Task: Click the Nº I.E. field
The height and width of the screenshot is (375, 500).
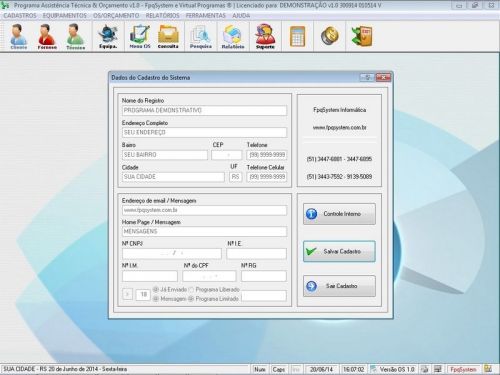Action: [x=257, y=254]
